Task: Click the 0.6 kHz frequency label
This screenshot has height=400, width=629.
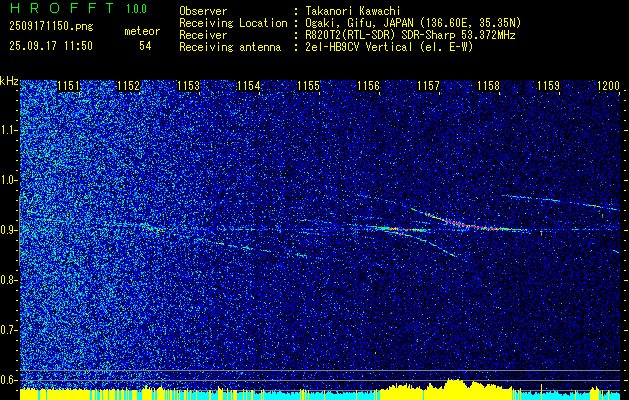Action: tap(9, 380)
